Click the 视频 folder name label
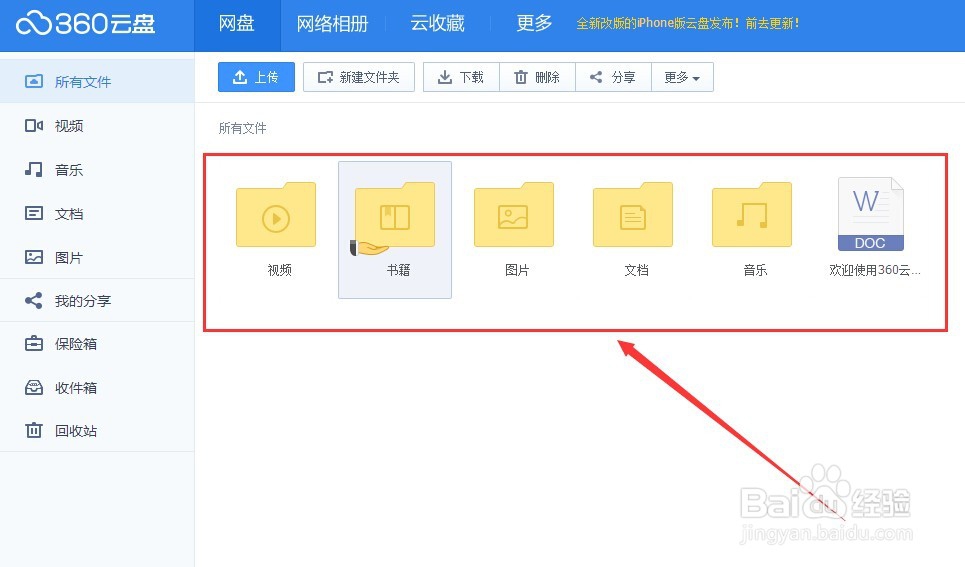The height and width of the screenshot is (567, 965). [x=279, y=270]
